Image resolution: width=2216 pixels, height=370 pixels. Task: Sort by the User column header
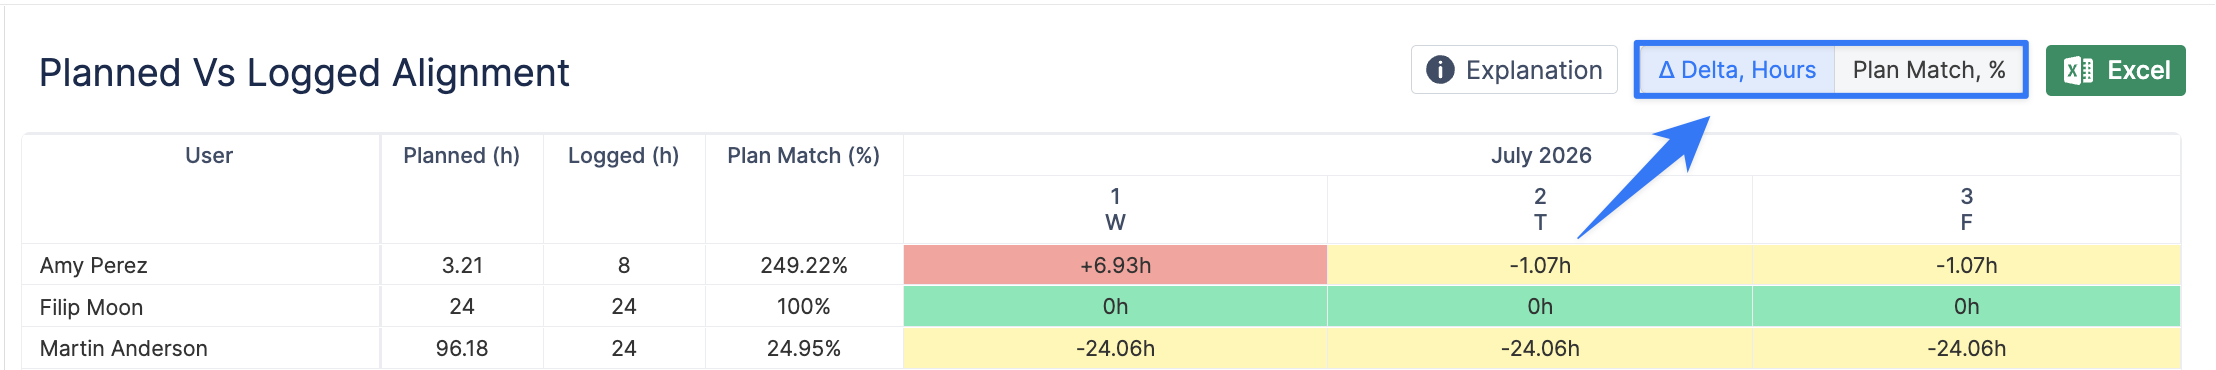point(209,156)
